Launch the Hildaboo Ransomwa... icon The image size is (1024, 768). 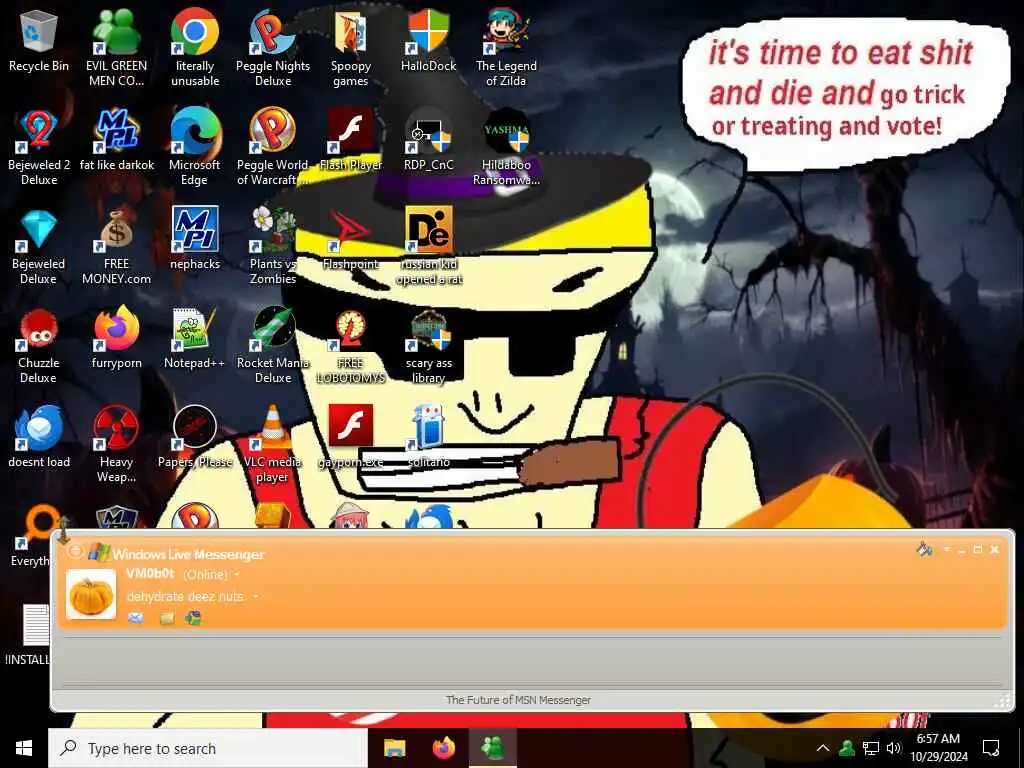(506, 146)
